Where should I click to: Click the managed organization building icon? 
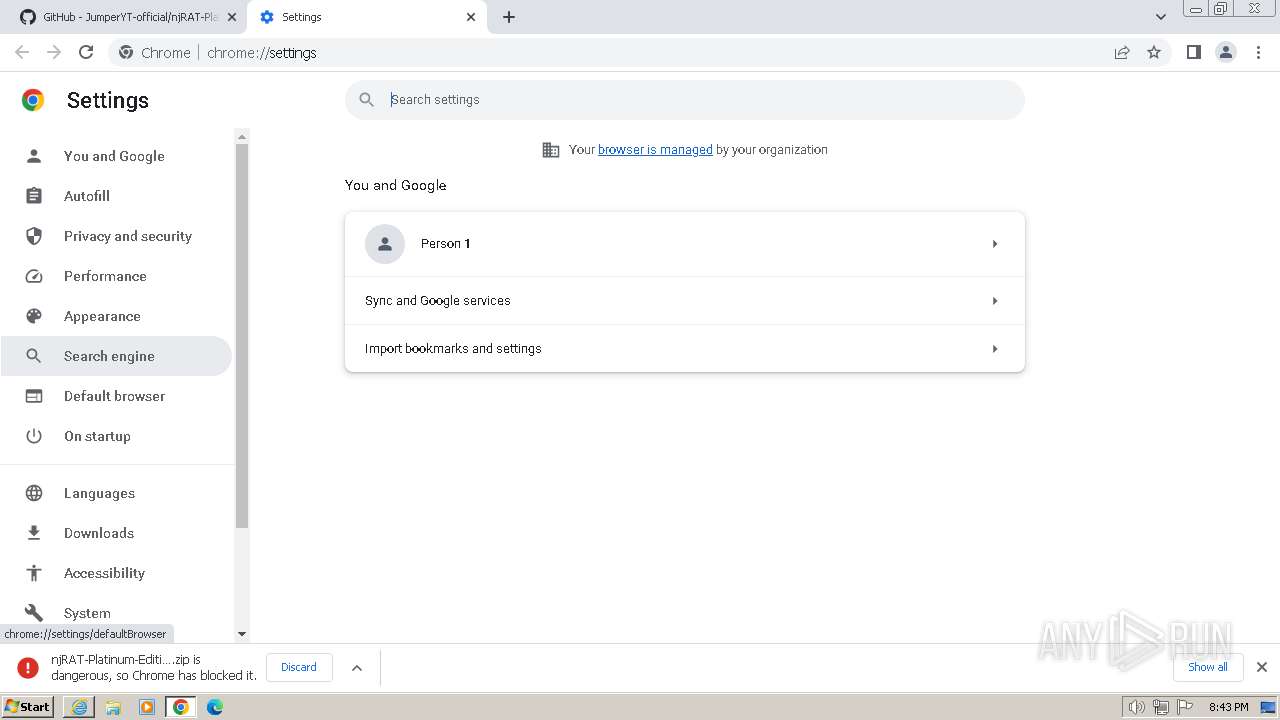pyautogui.click(x=550, y=150)
